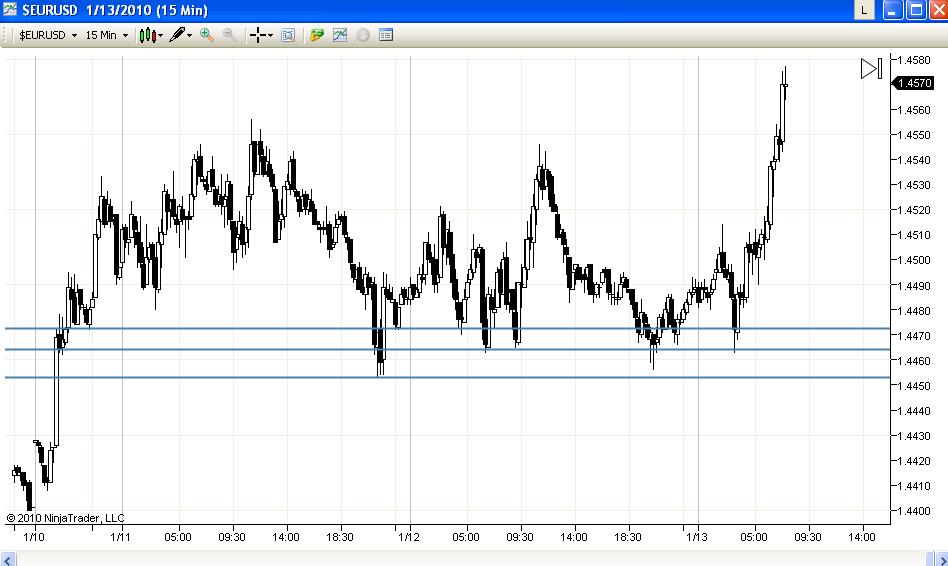Close the $EURUSD chart window
The width and height of the screenshot is (948, 566).
pyautogui.click(x=939, y=10)
